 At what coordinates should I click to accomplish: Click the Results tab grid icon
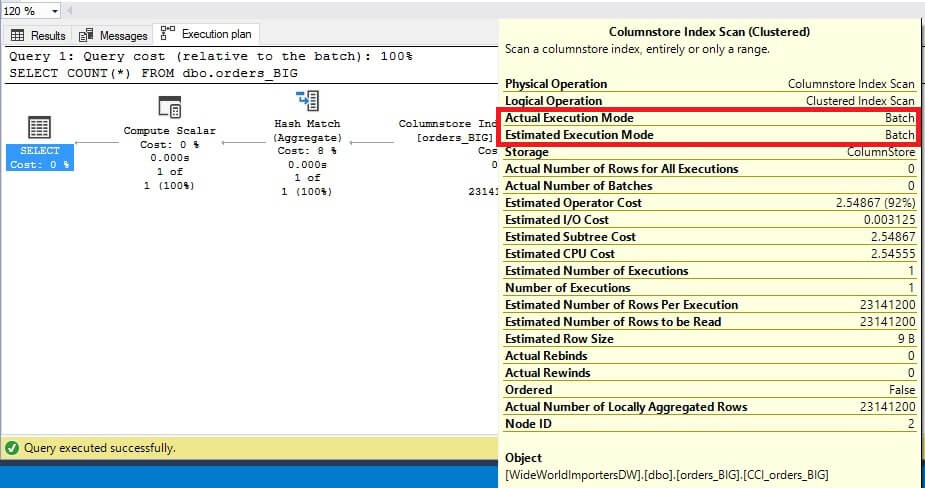pos(18,36)
